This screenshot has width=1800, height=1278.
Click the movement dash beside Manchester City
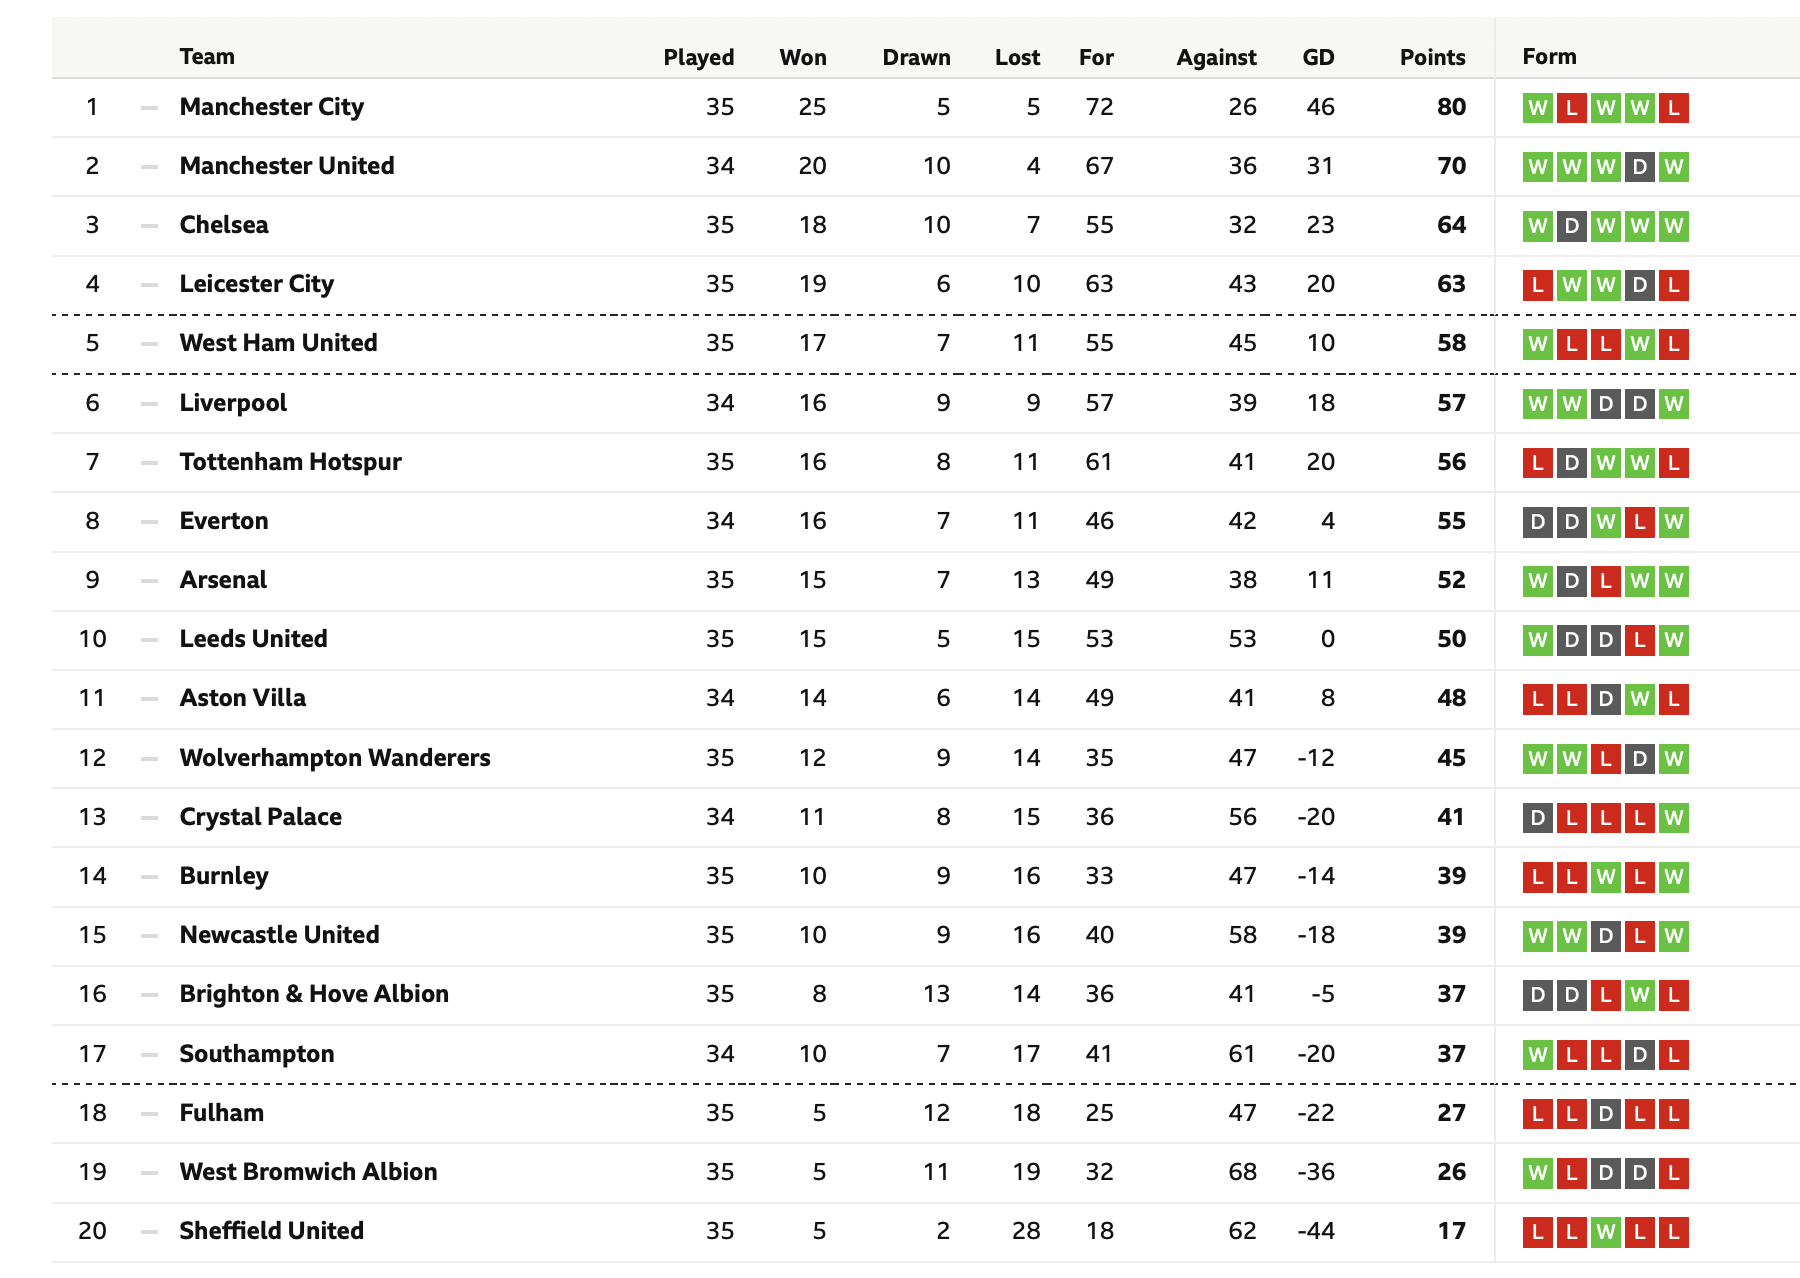[149, 108]
